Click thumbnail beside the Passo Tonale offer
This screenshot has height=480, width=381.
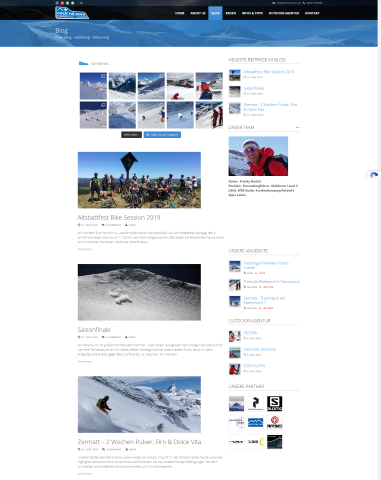(x=235, y=266)
